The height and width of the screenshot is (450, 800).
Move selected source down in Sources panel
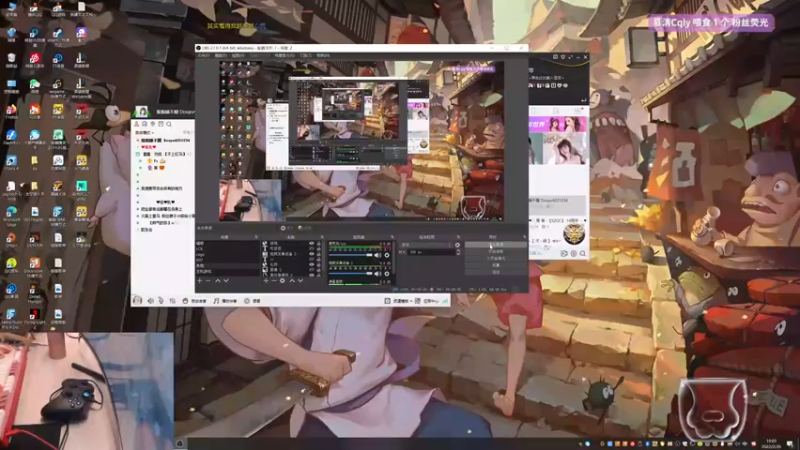coord(301,281)
